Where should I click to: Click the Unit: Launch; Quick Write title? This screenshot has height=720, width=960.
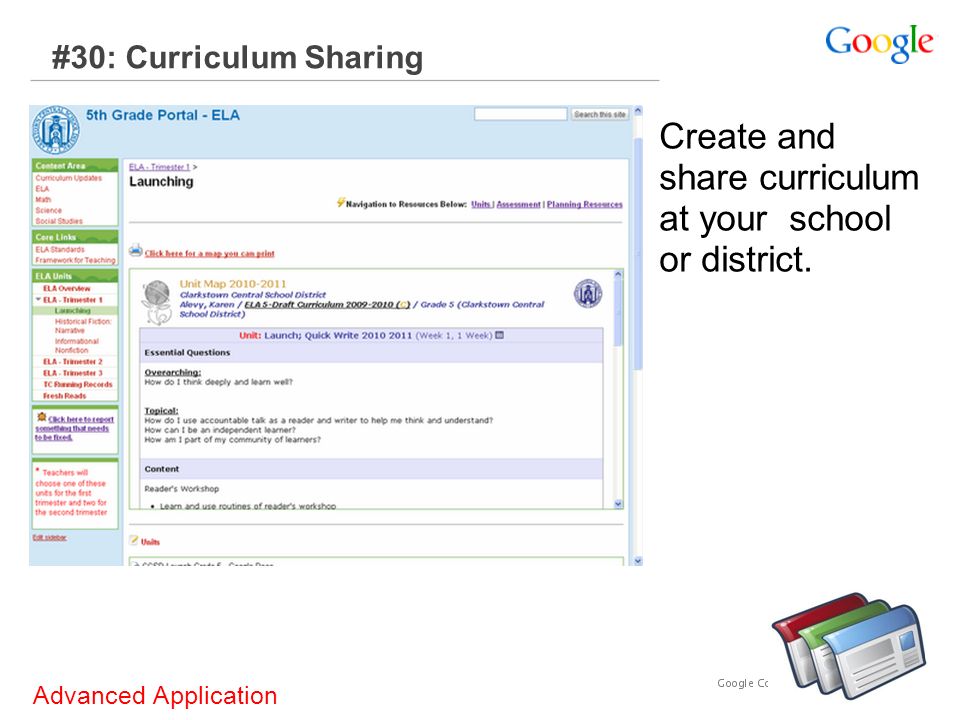point(326,336)
